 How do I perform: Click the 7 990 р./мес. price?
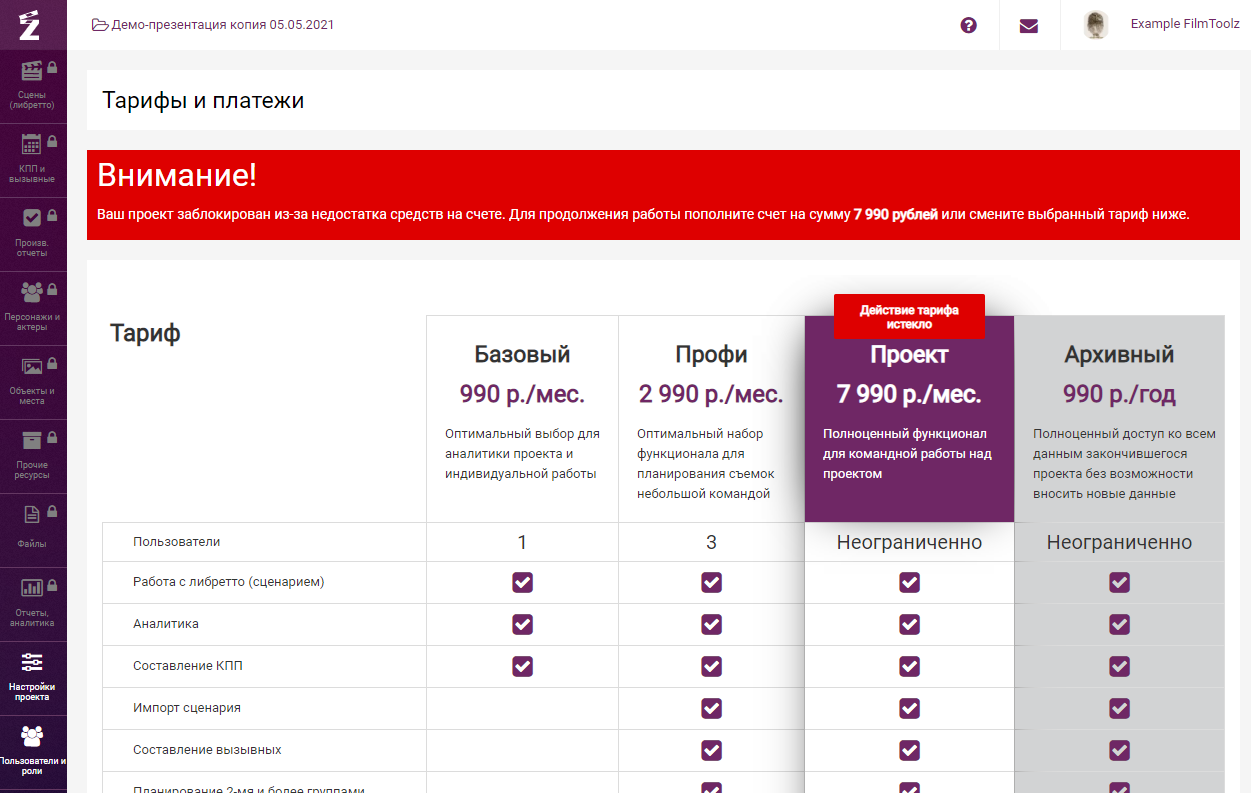(x=909, y=394)
